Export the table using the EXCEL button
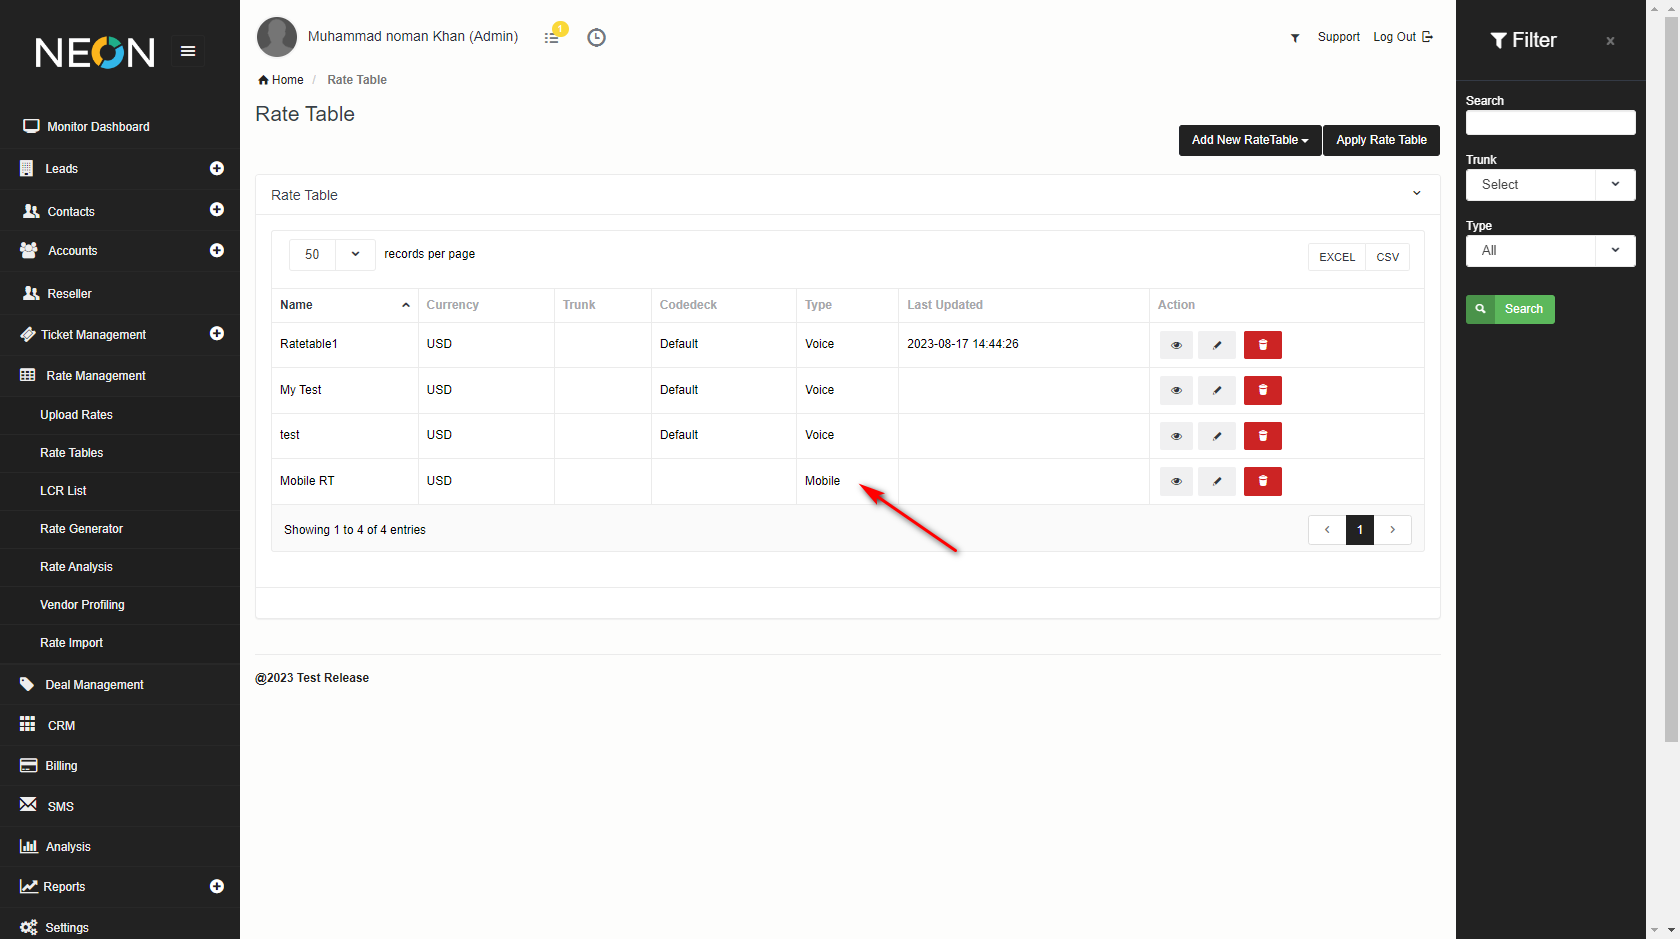 (x=1336, y=257)
